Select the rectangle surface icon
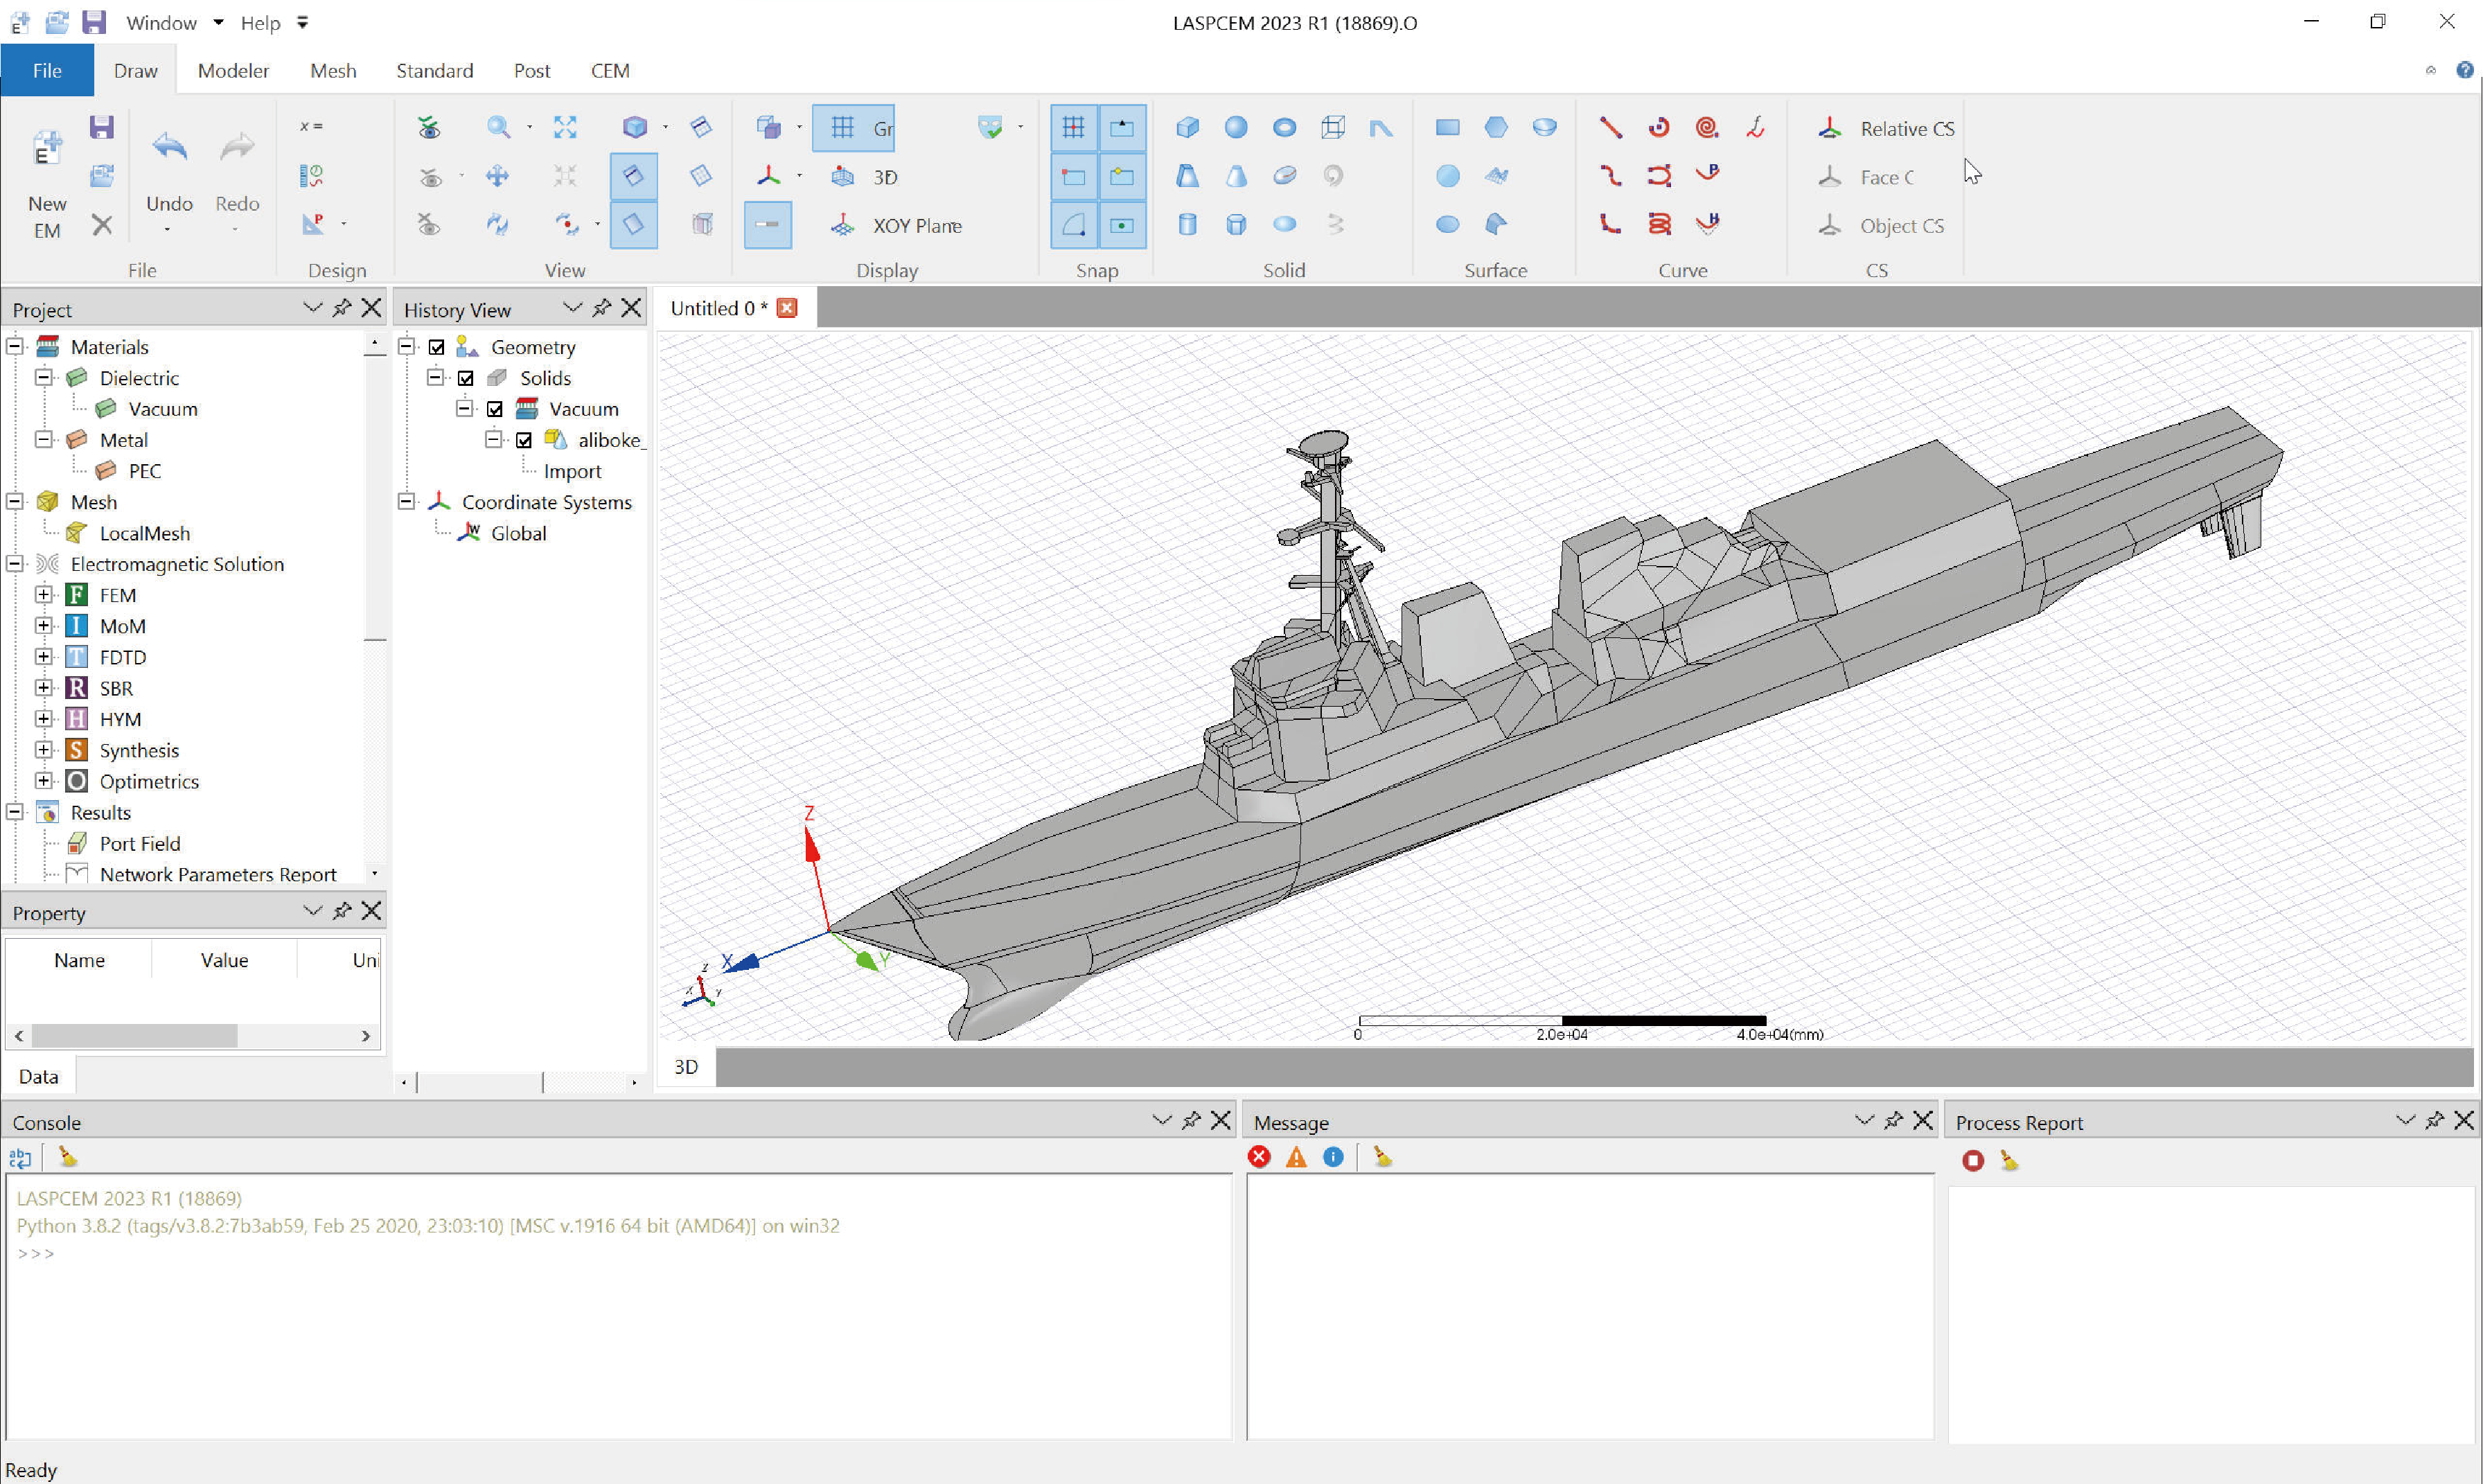The image size is (2483, 1484). tap(1447, 127)
